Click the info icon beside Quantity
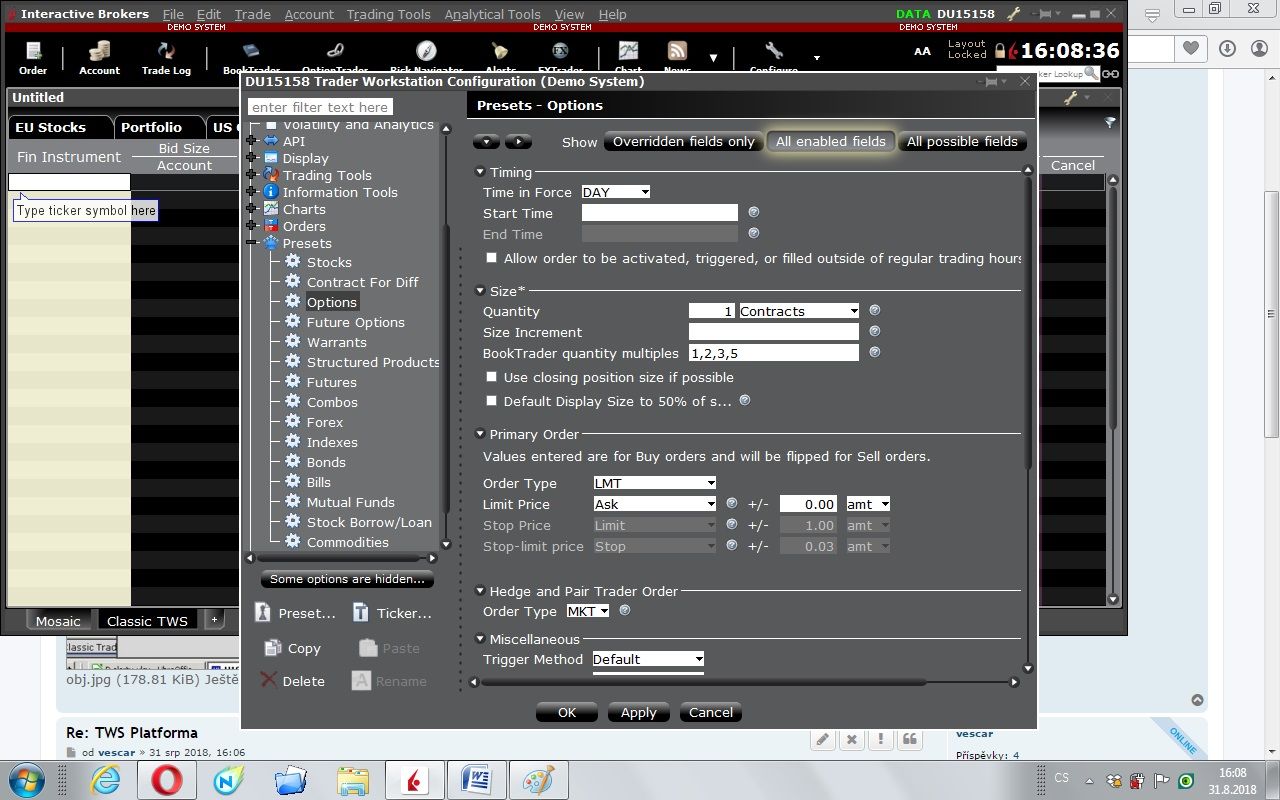Image resolution: width=1280 pixels, height=800 pixels. click(x=874, y=311)
